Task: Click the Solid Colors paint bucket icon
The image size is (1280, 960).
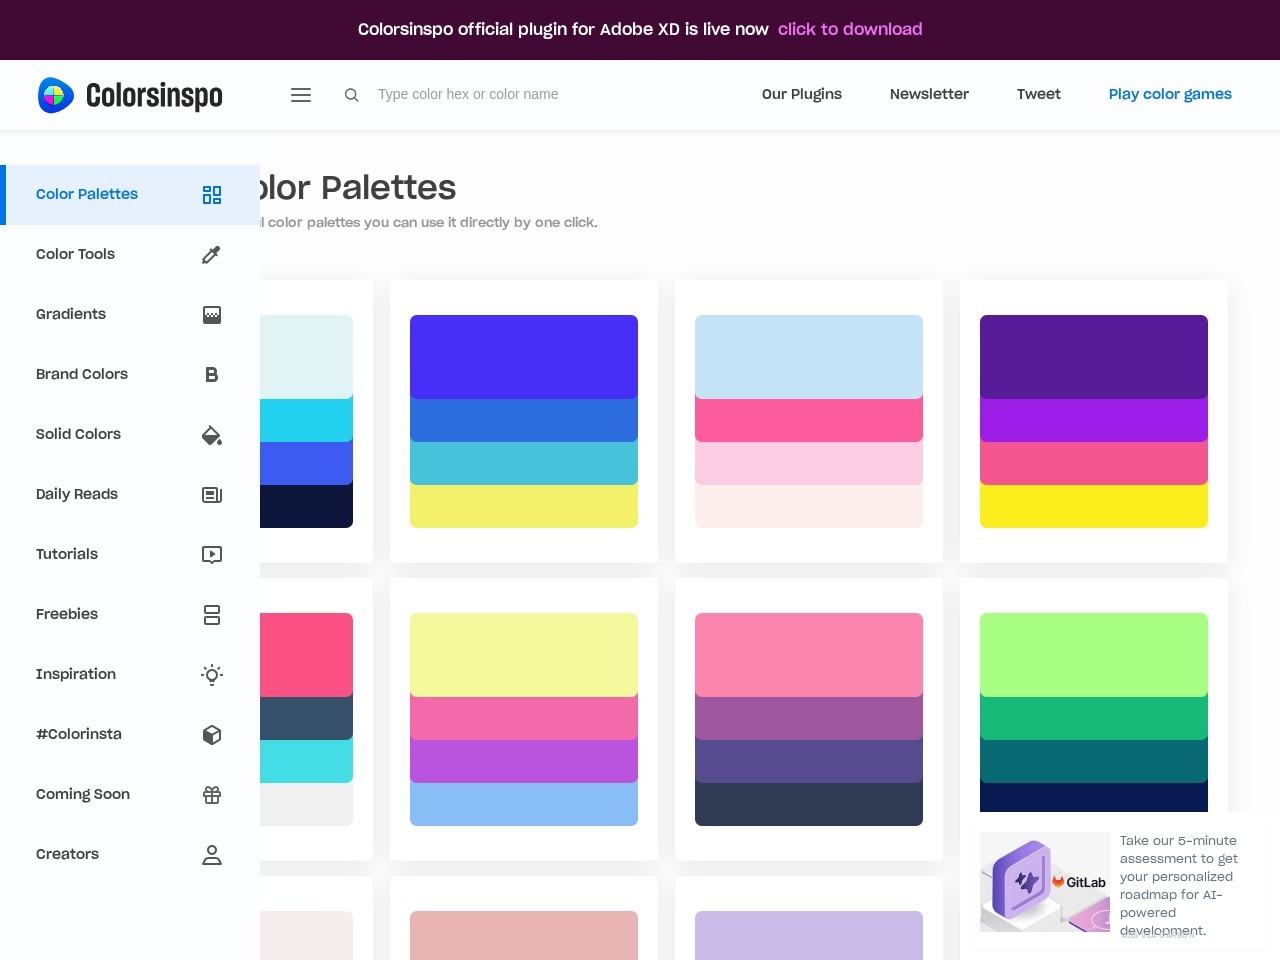Action: point(212,435)
